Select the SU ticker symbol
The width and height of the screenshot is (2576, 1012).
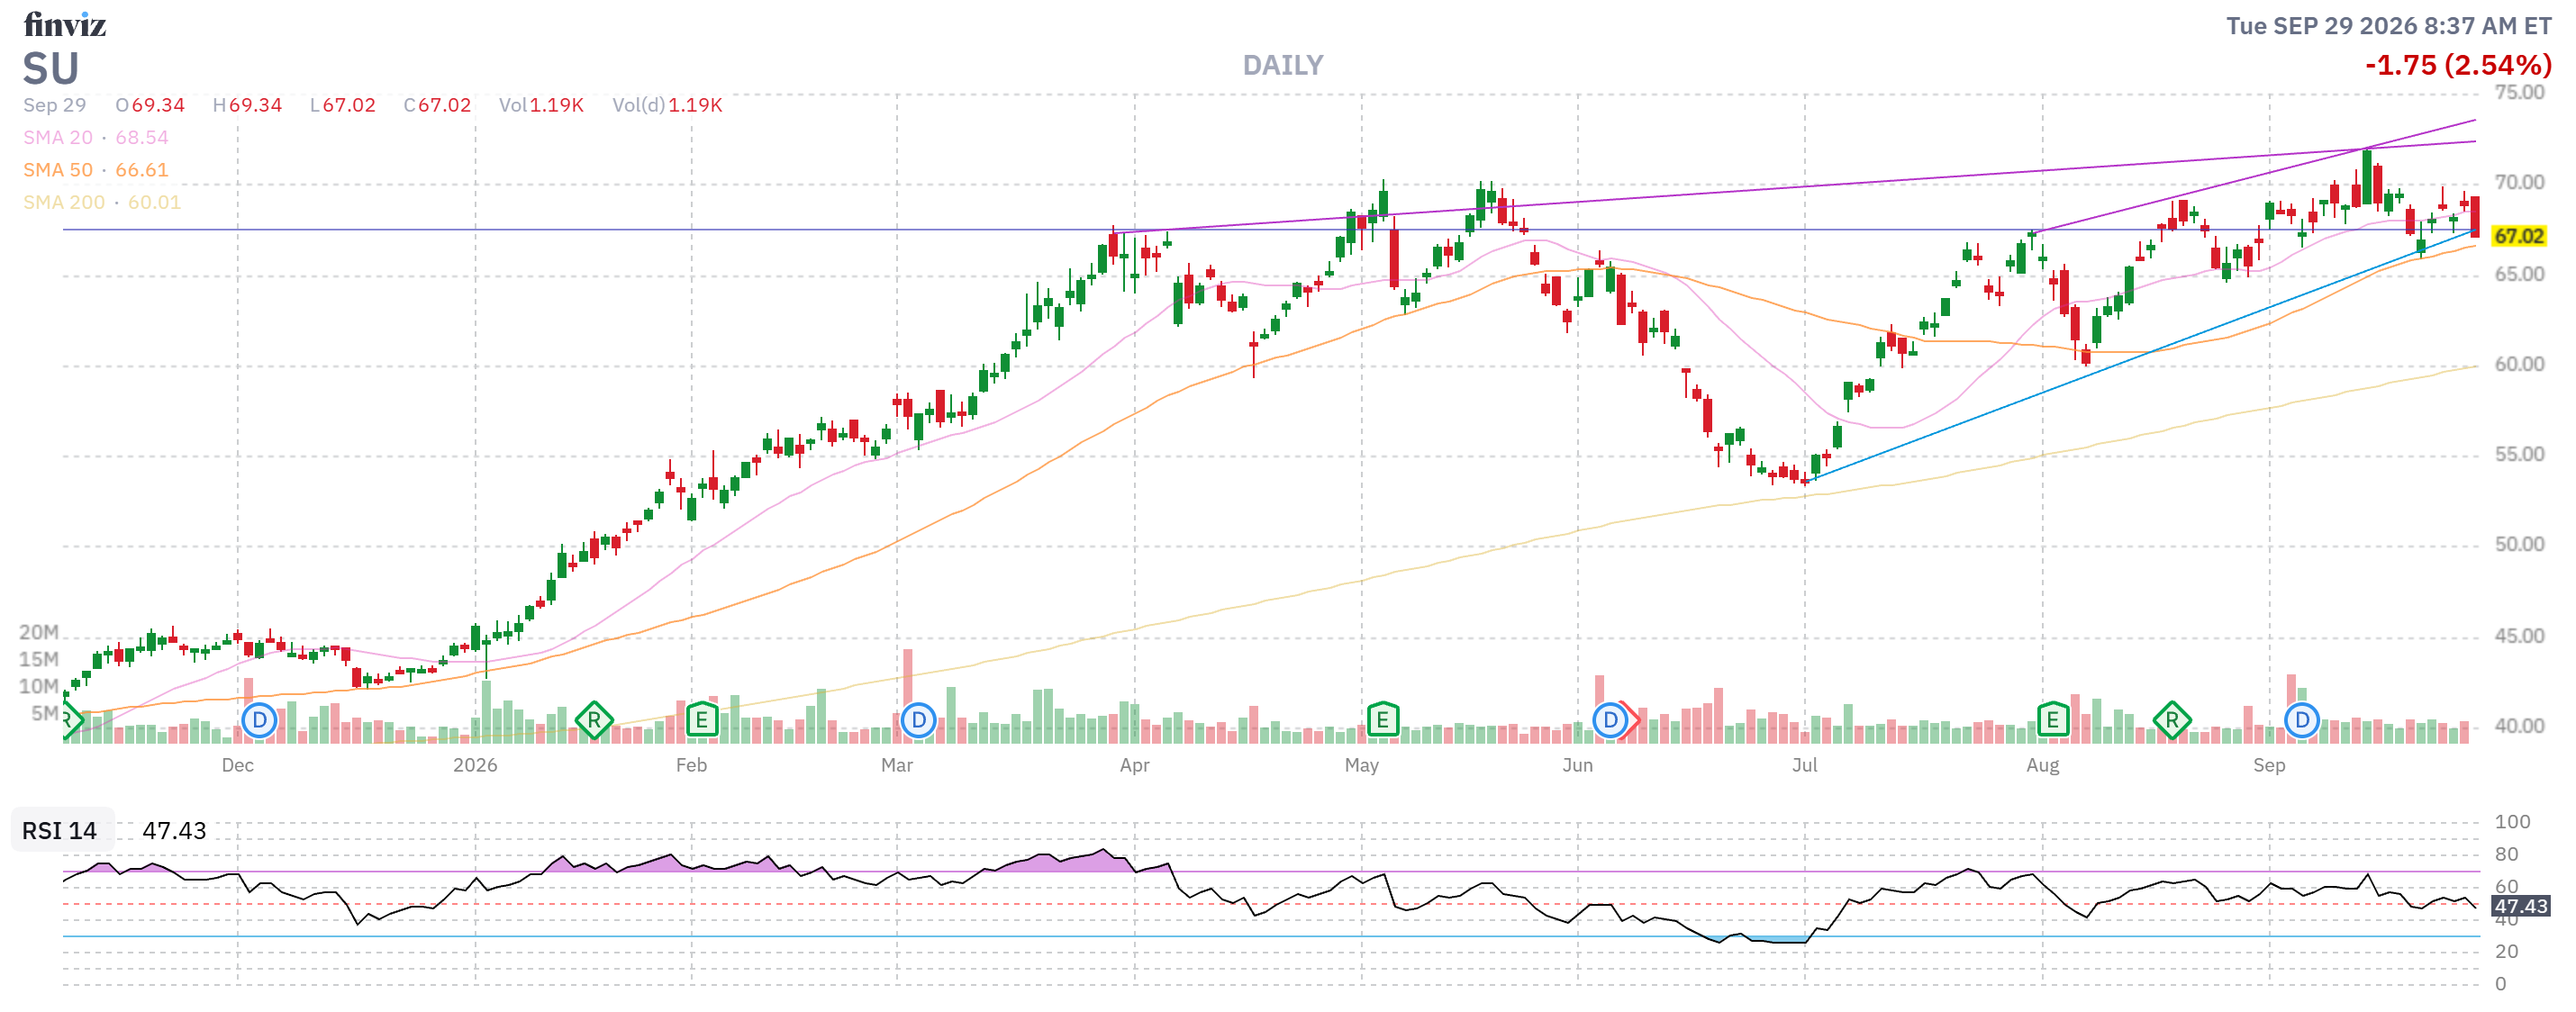pos(51,69)
